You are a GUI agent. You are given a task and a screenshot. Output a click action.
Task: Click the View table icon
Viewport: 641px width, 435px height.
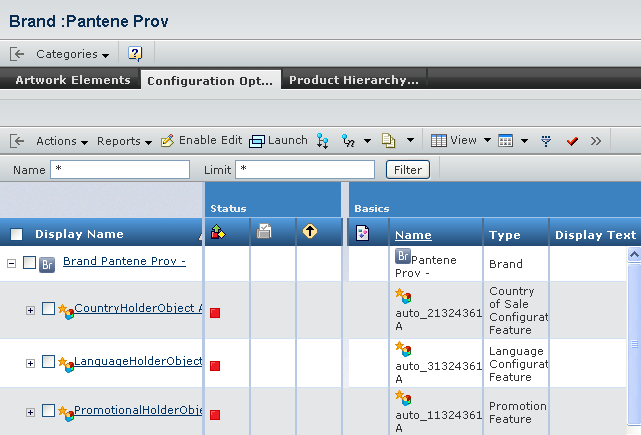(439, 141)
